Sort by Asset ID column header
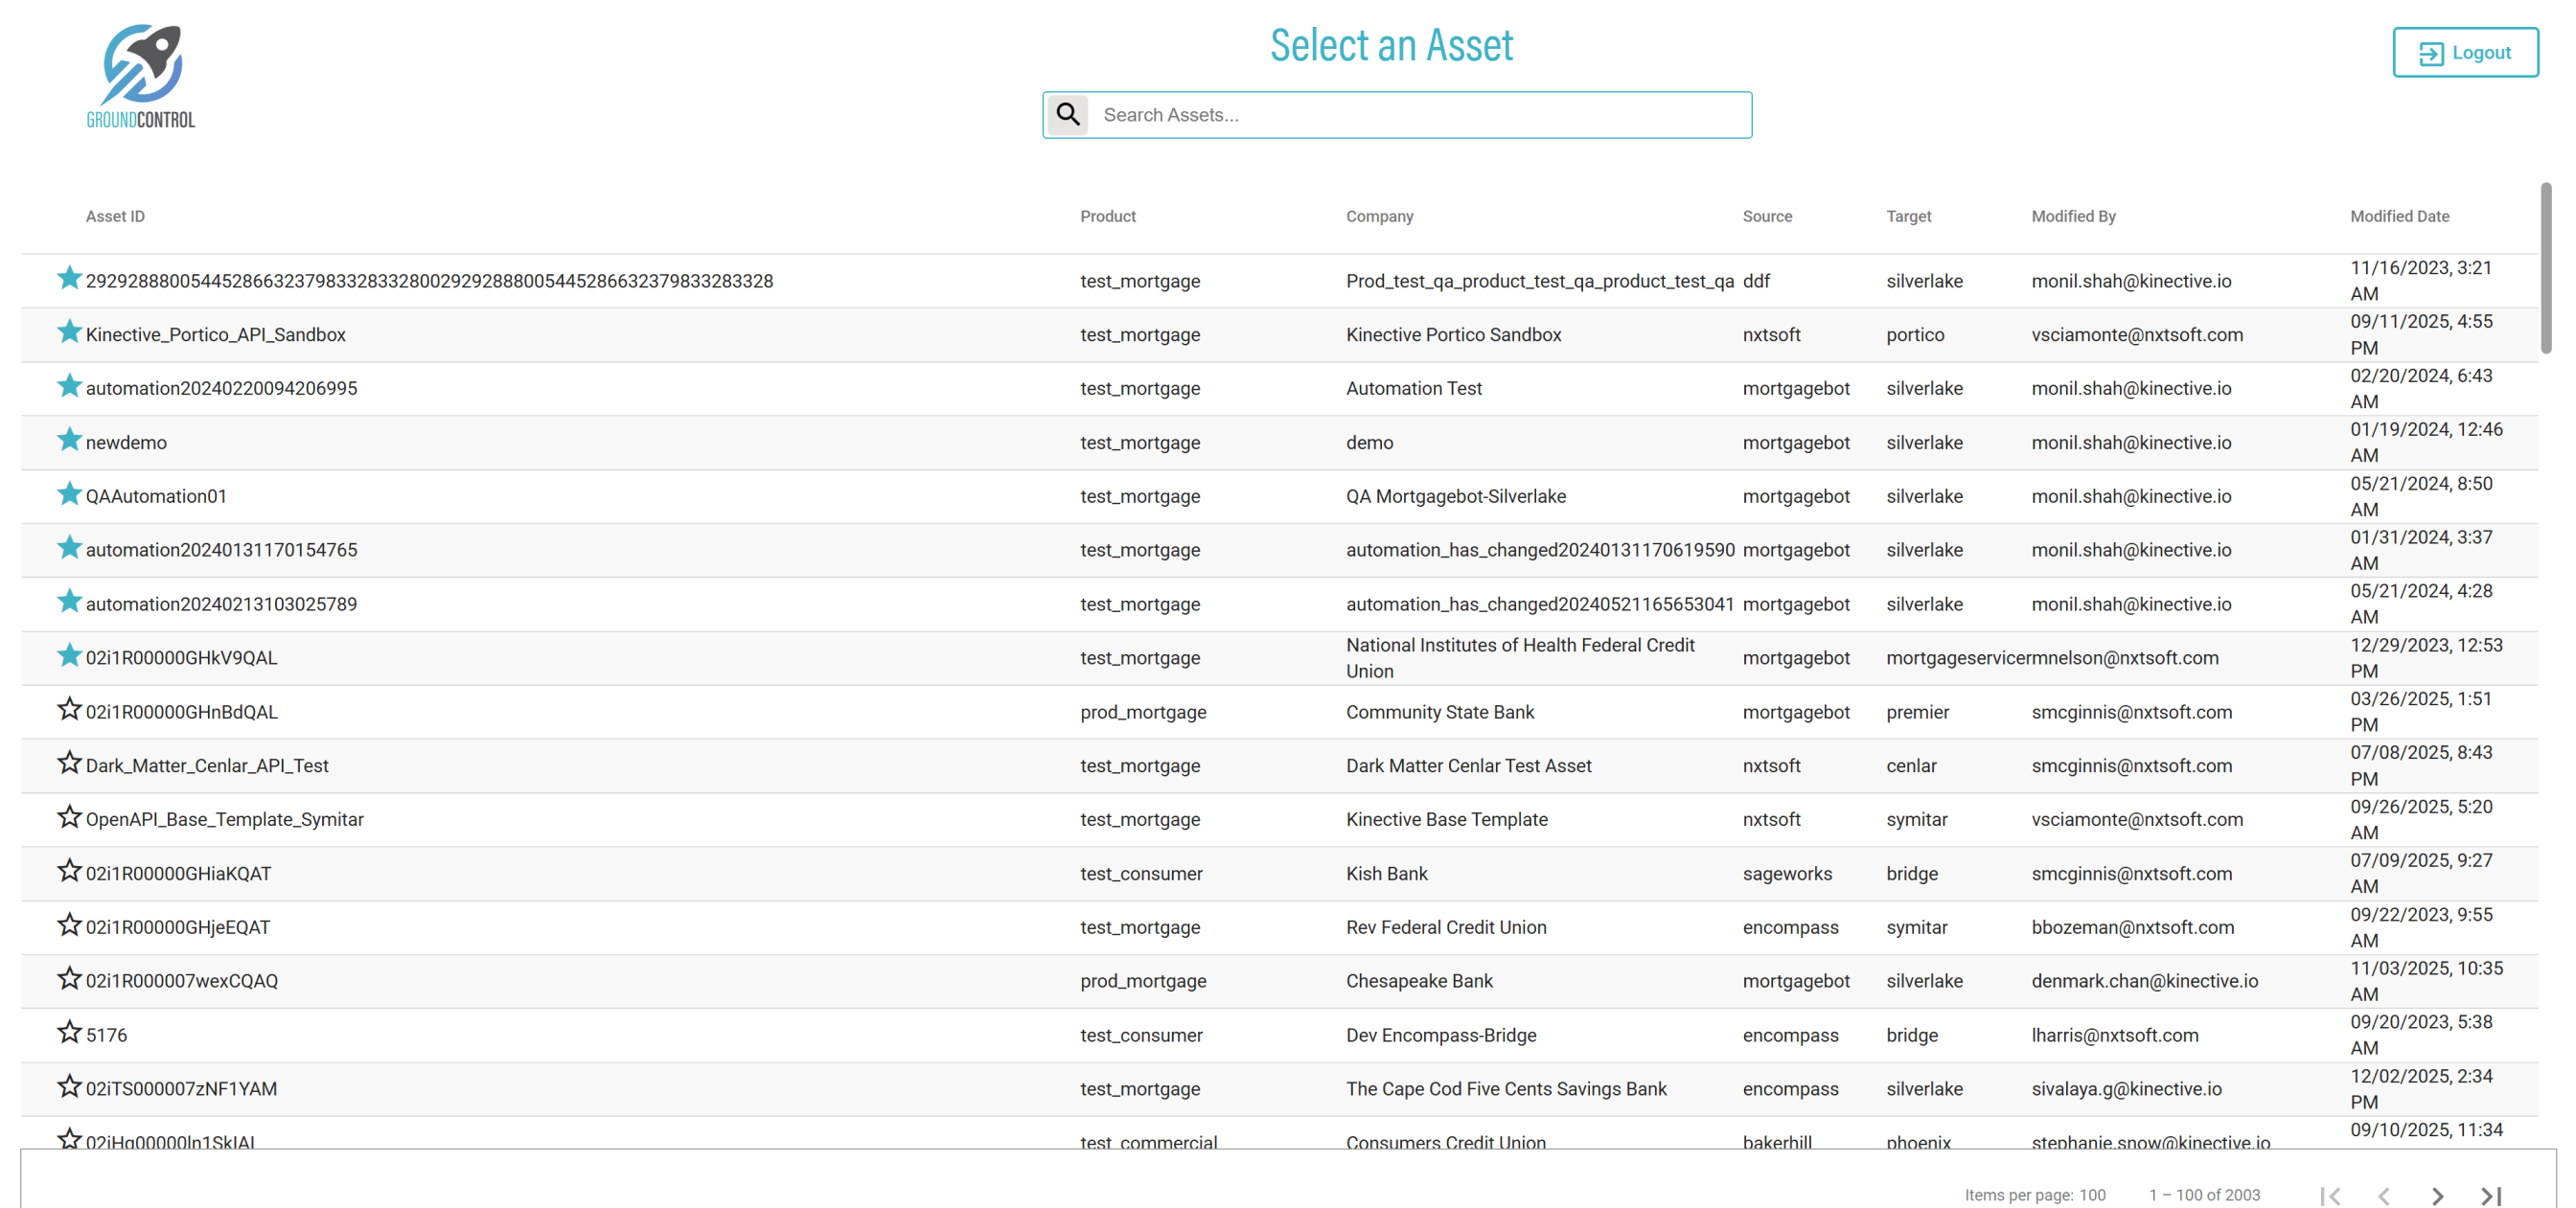 [x=115, y=216]
